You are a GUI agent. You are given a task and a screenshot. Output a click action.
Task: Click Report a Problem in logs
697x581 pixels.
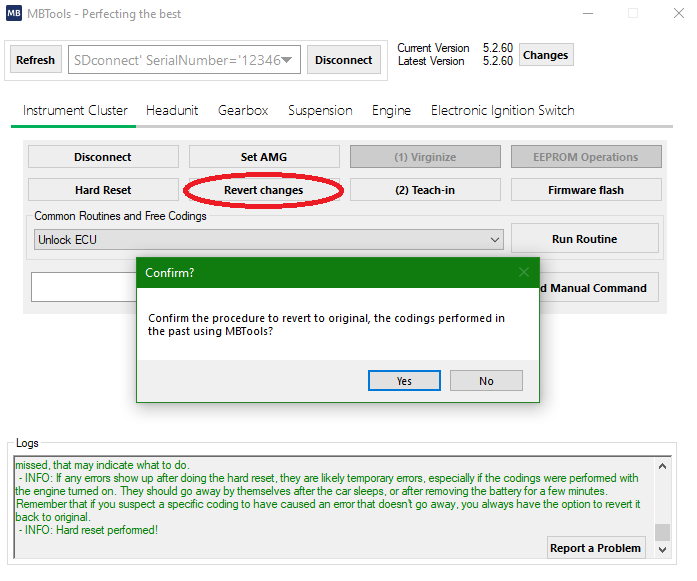596,548
